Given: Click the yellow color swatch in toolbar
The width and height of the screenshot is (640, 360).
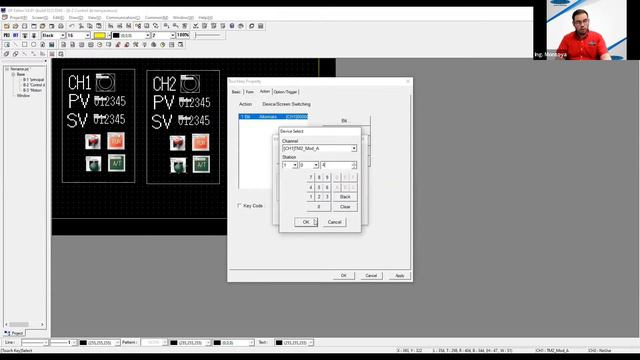Looking at the screenshot, I should [100, 36].
